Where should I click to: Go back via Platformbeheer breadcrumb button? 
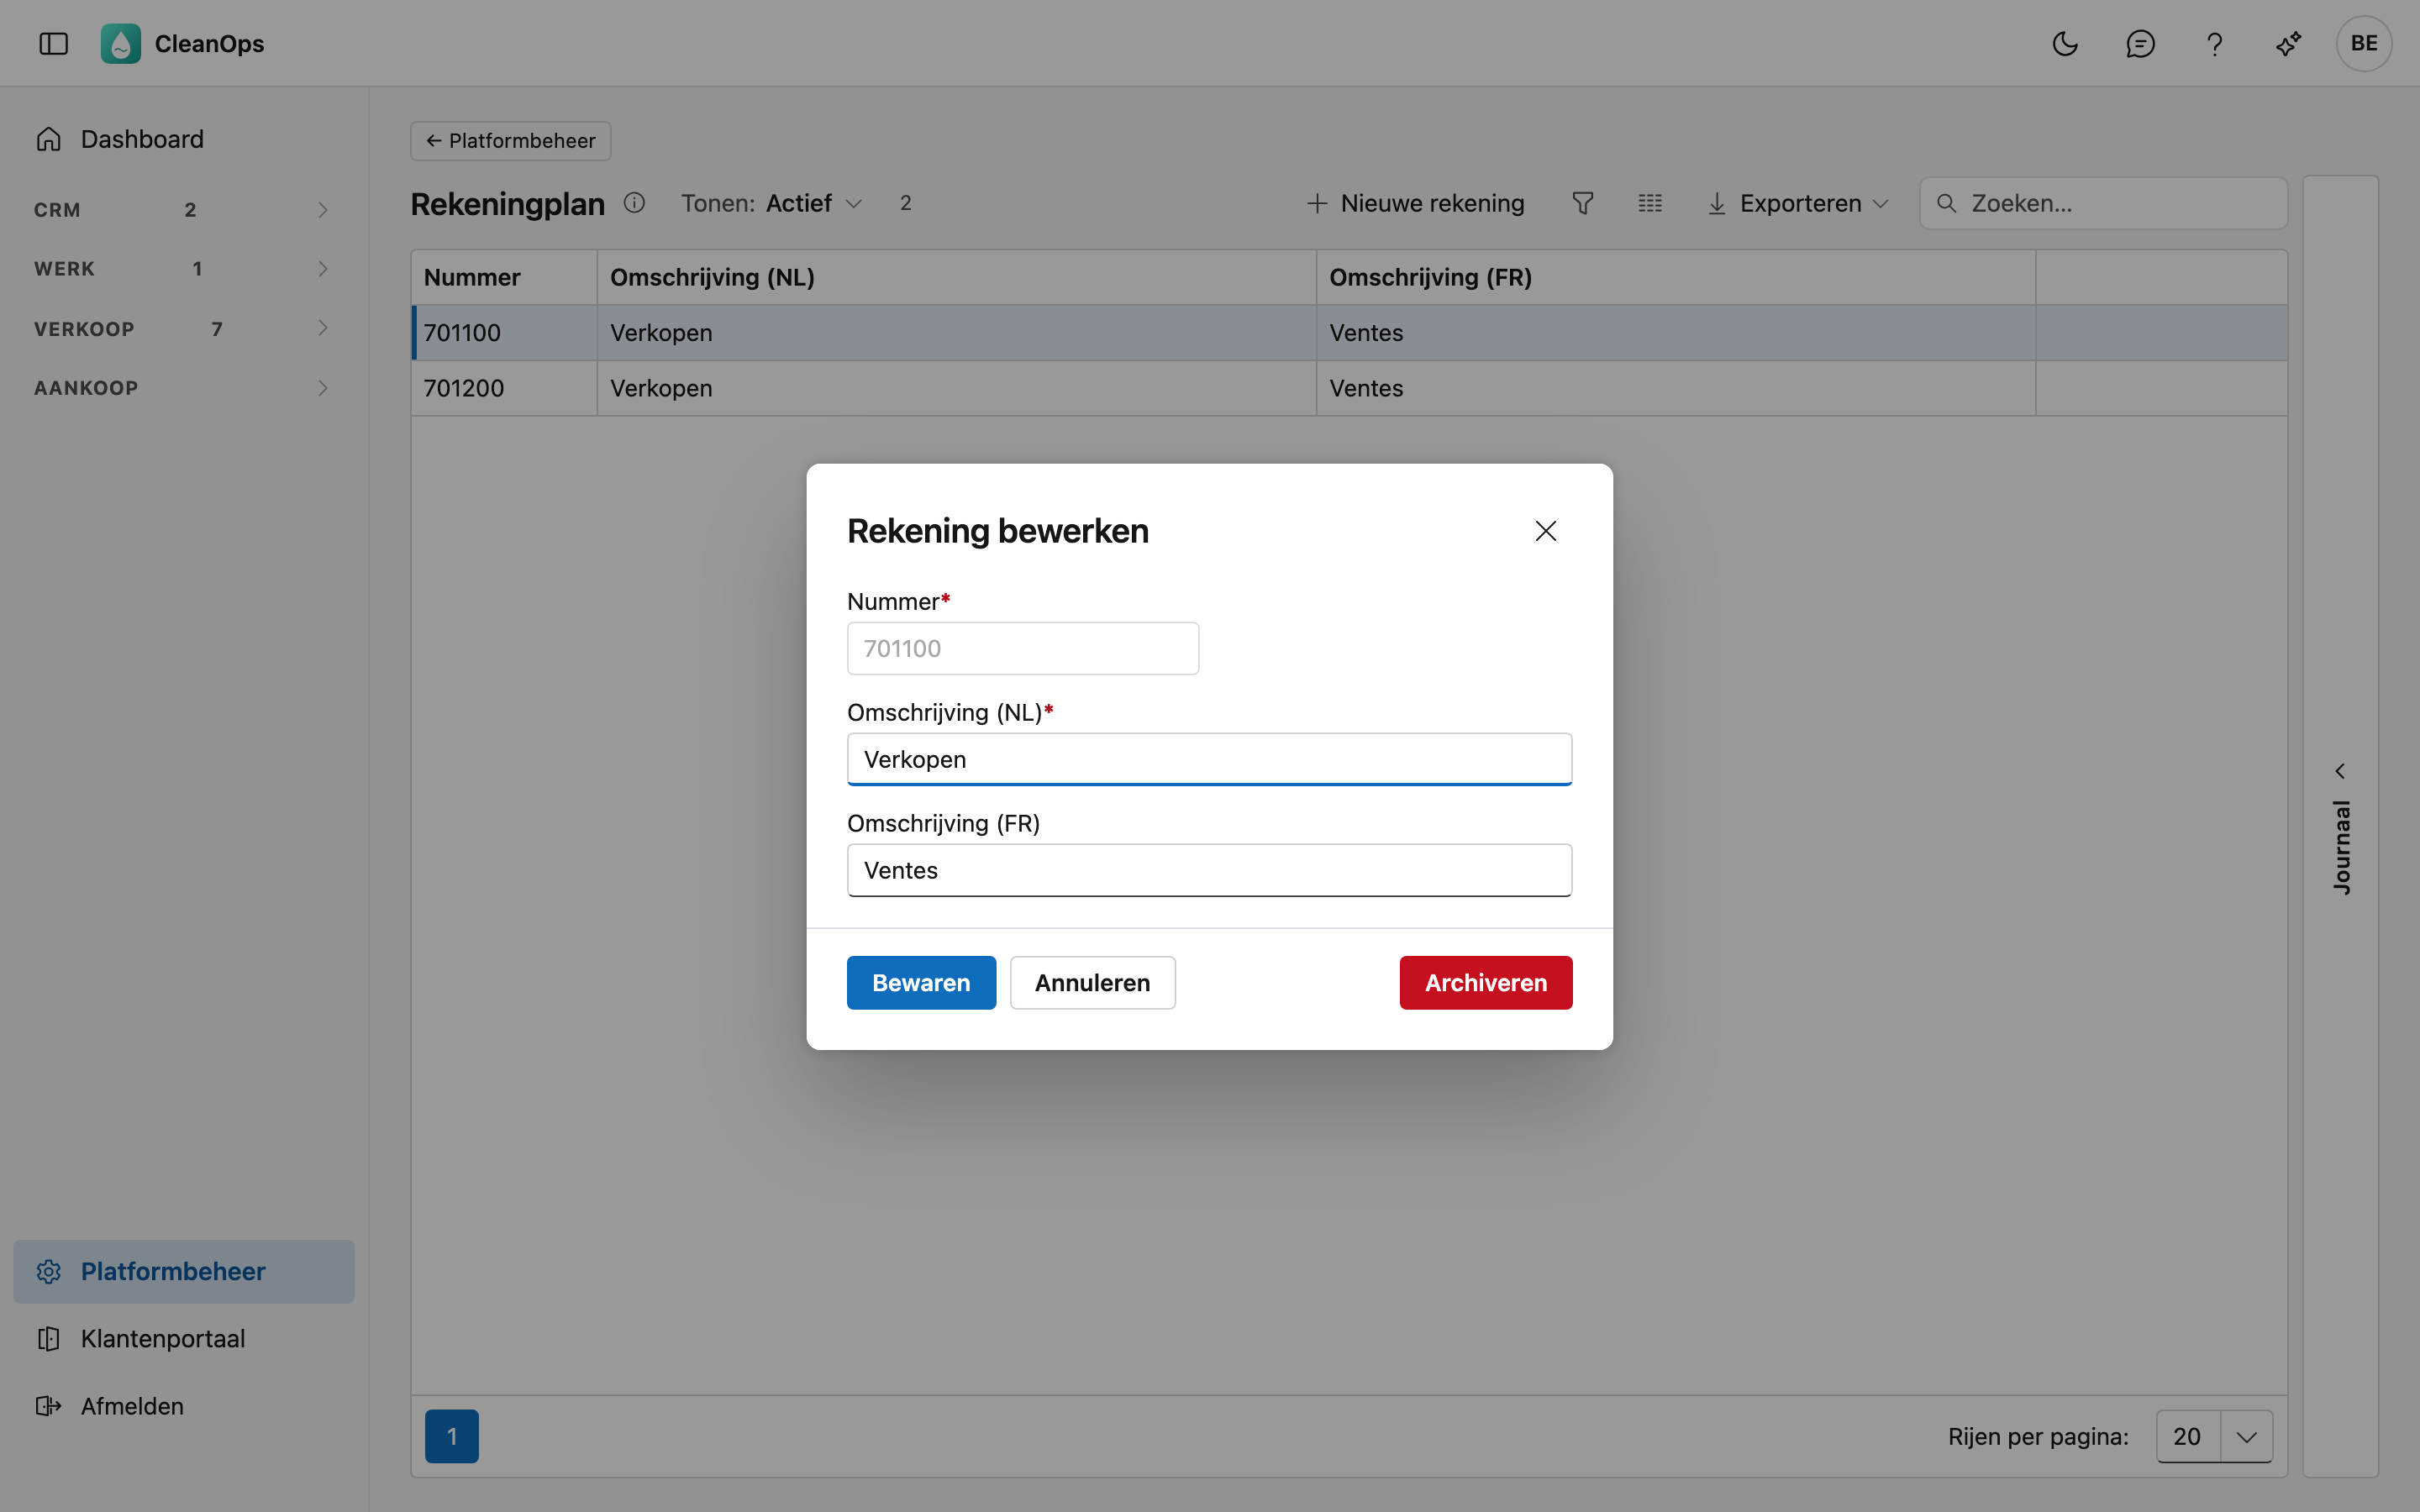[x=510, y=141]
